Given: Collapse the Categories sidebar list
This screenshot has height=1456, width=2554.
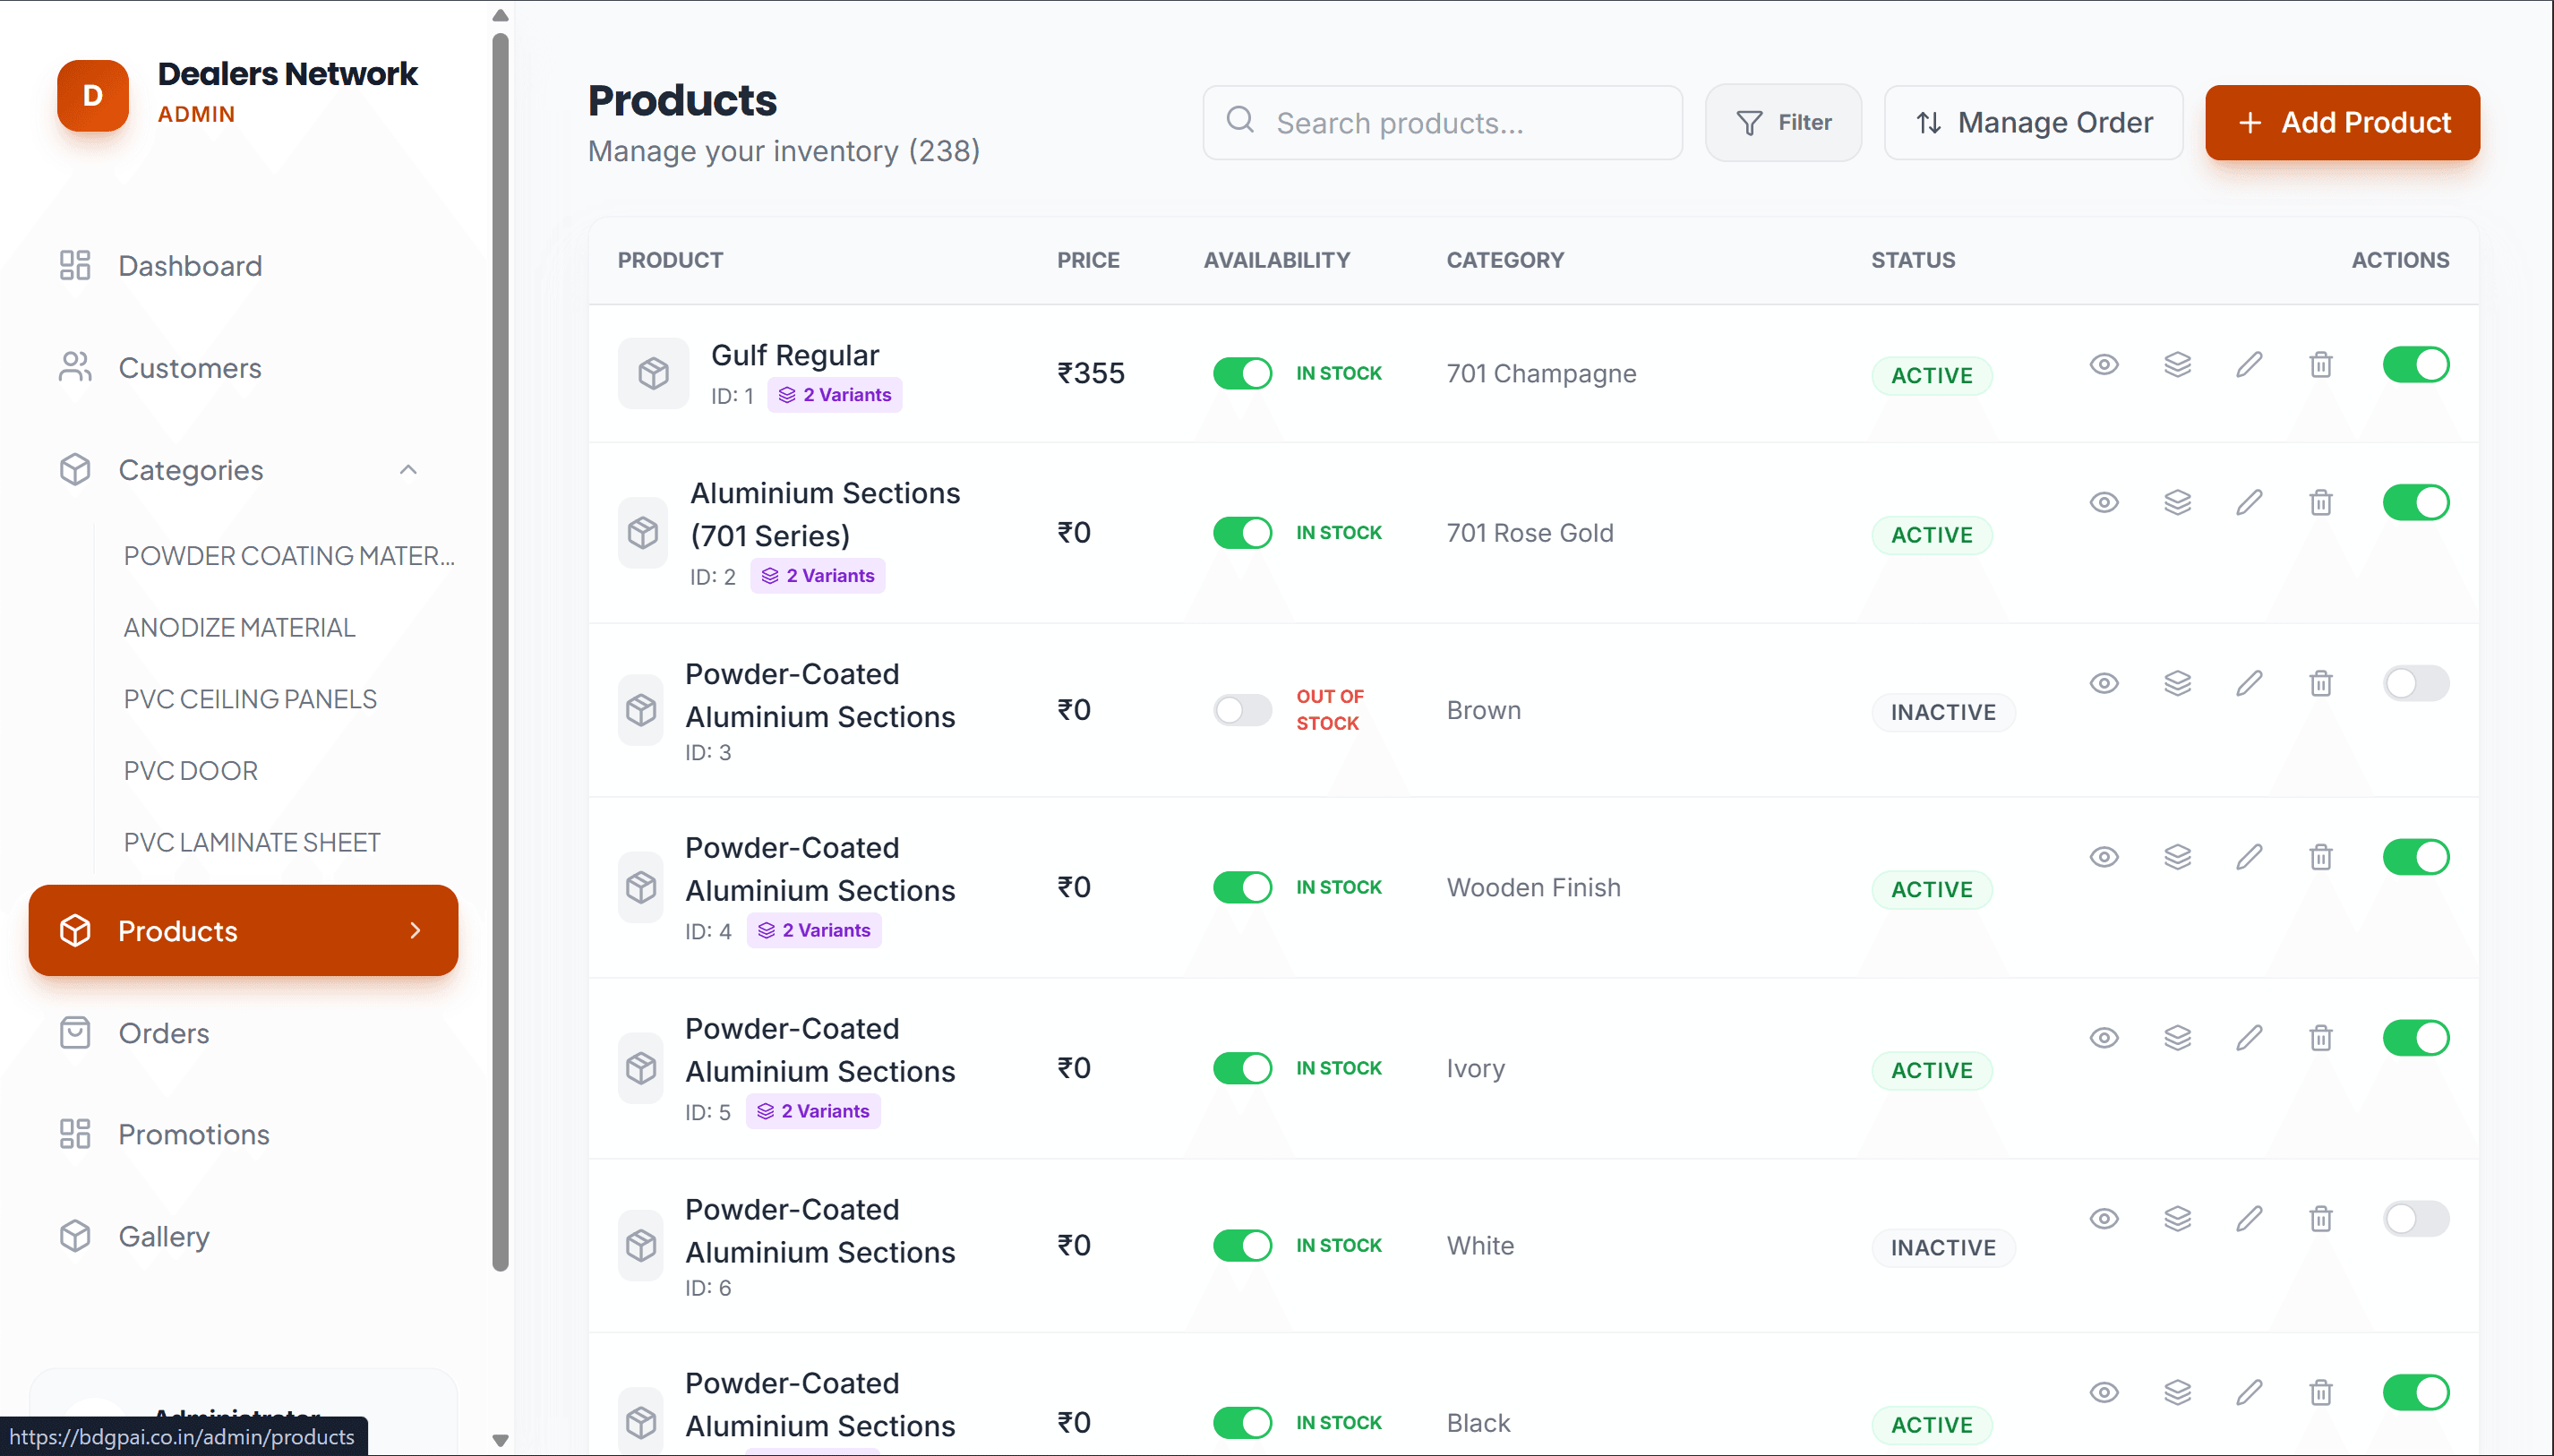Looking at the screenshot, I should pyautogui.click(x=408, y=469).
